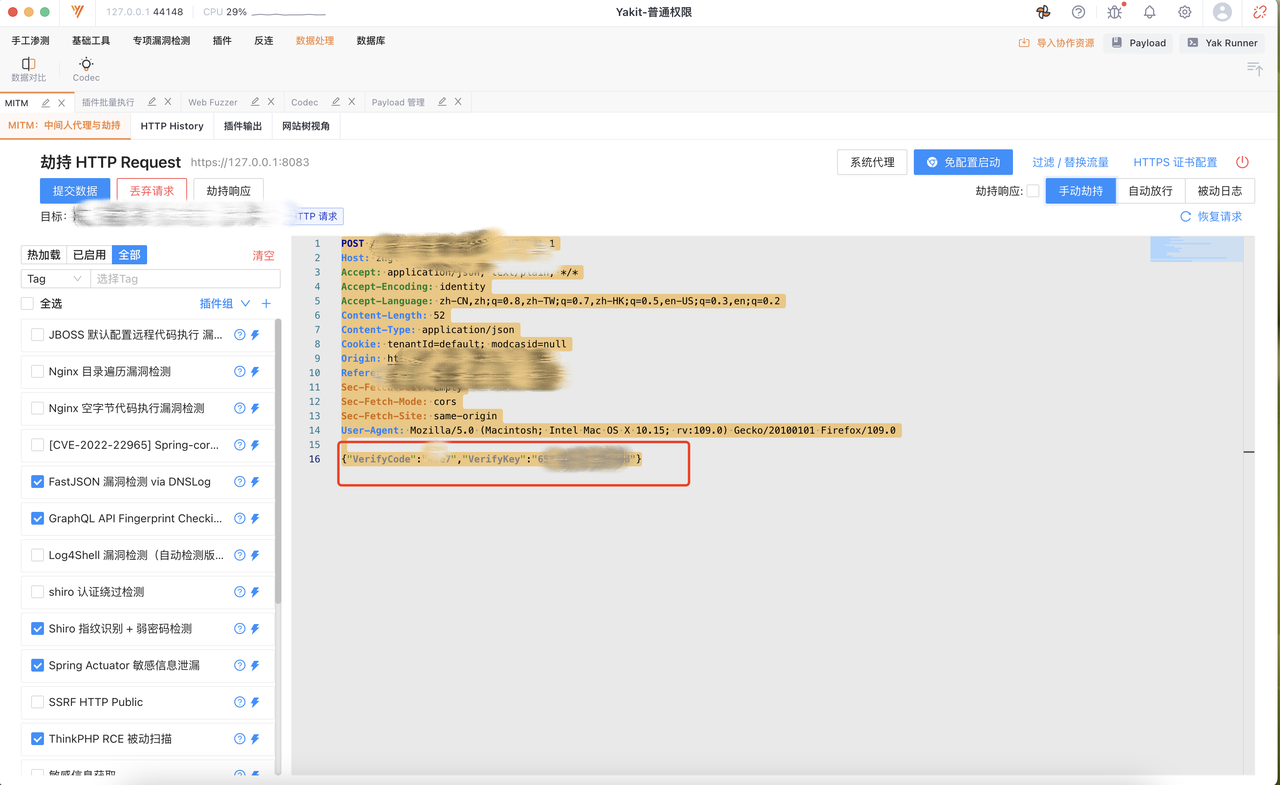Show the 已启用 plugin filter

pos(89,255)
